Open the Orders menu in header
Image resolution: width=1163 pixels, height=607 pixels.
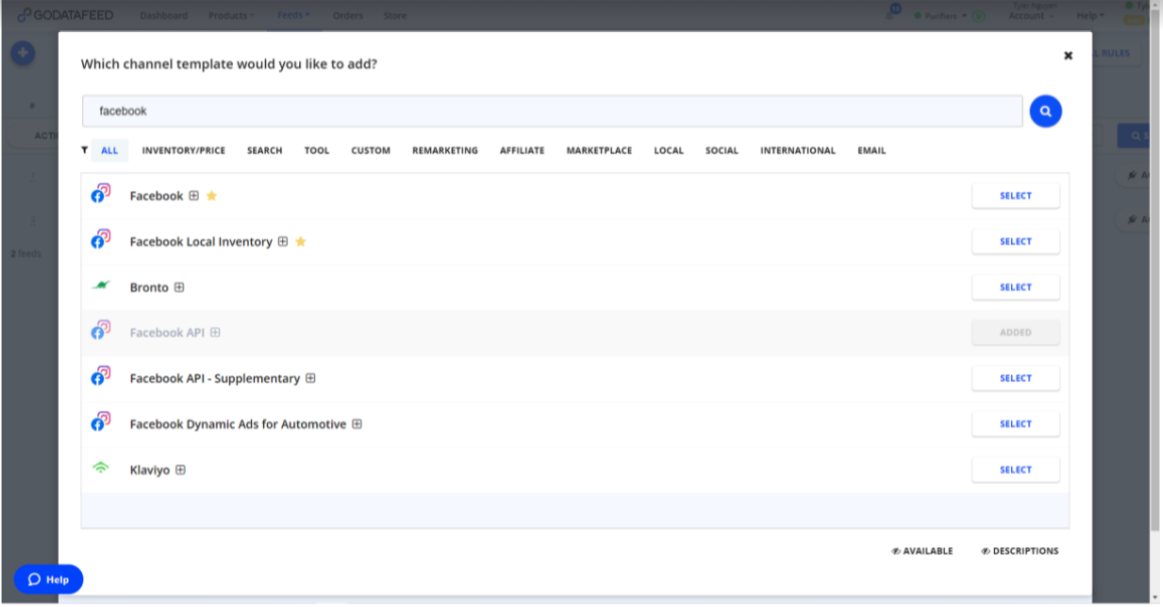tap(348, 15)
